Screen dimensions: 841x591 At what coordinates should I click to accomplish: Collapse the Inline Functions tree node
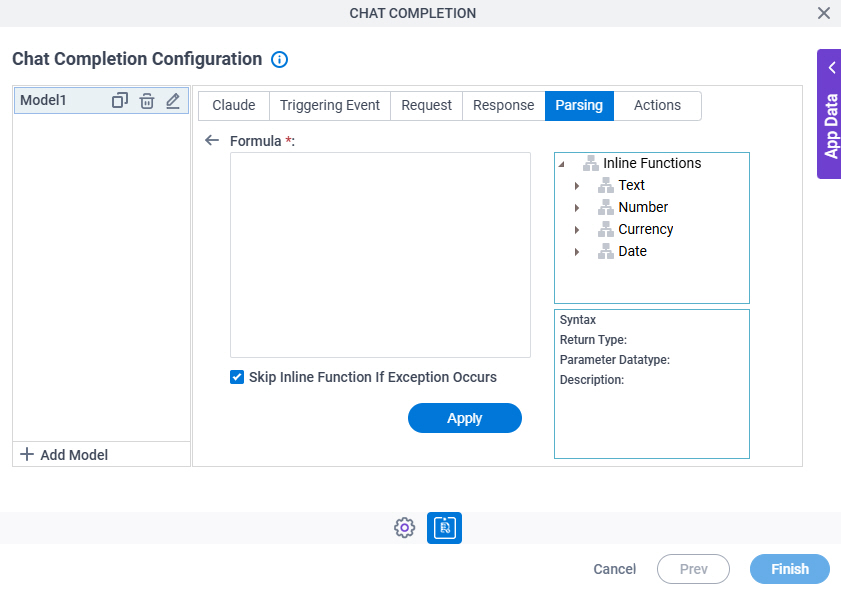point(562,164)
